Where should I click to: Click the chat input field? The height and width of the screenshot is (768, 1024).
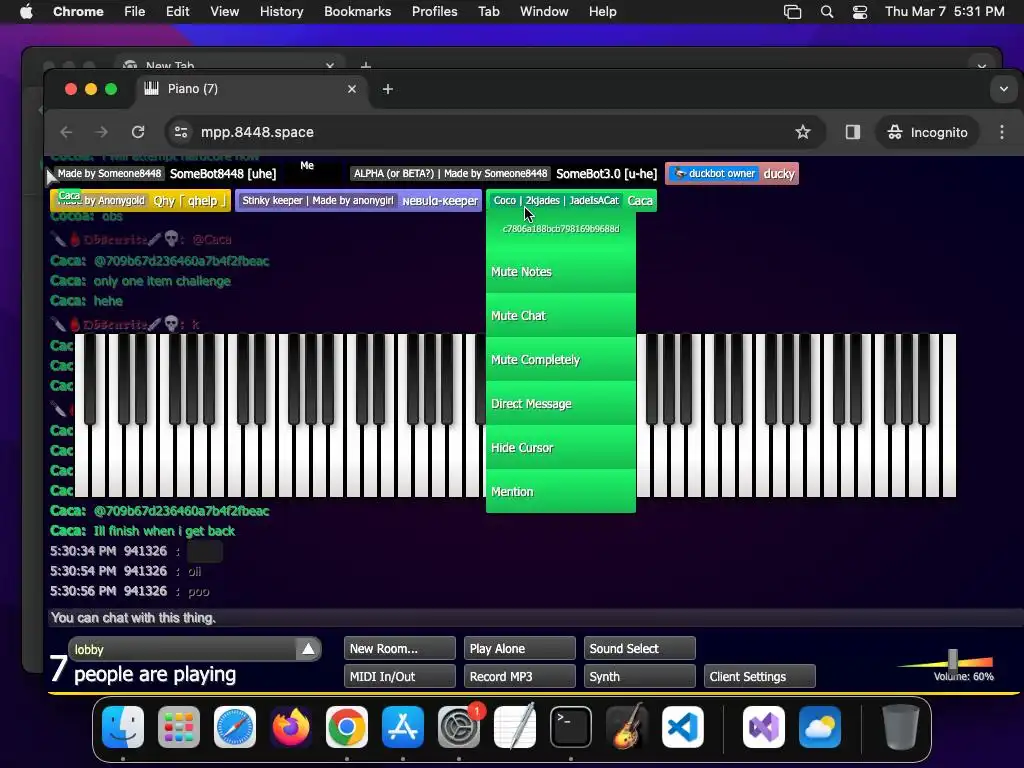click(x=536, y=618)
